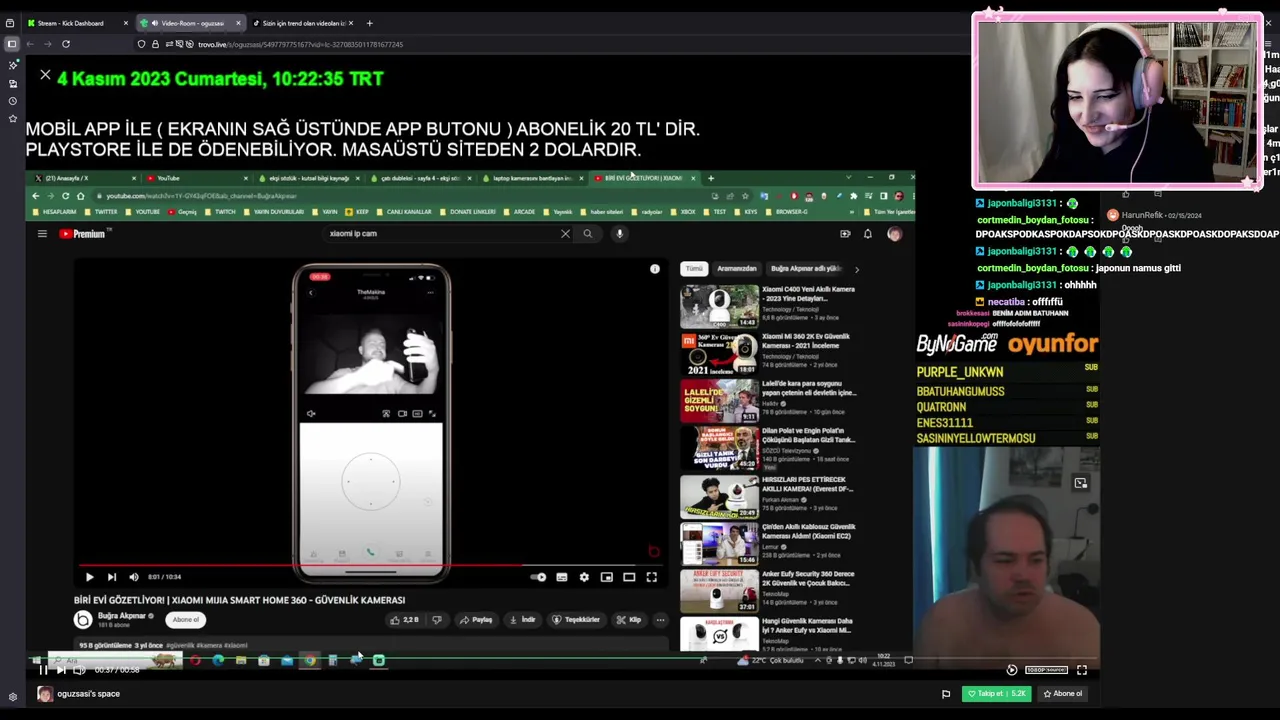Screen dimensions: 1280x720
Task: Open sidebar settings gear at bottom-left
Action: pyautogui.click(x=12, y=697)
